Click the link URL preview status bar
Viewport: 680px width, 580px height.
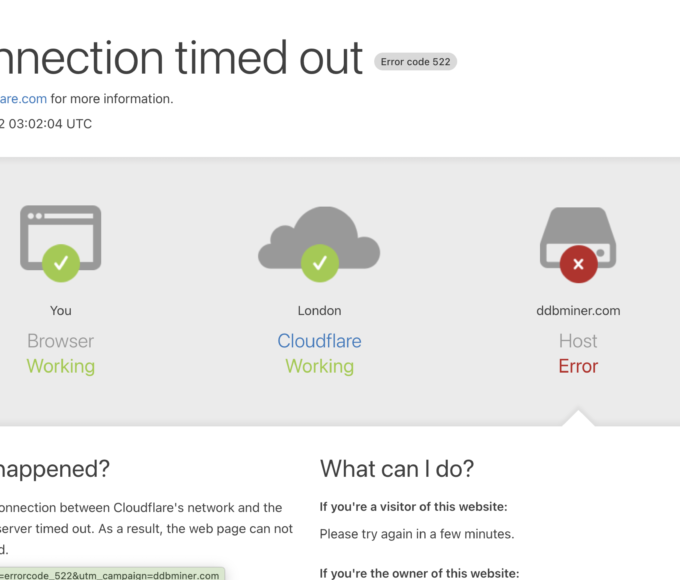[110, 574]
